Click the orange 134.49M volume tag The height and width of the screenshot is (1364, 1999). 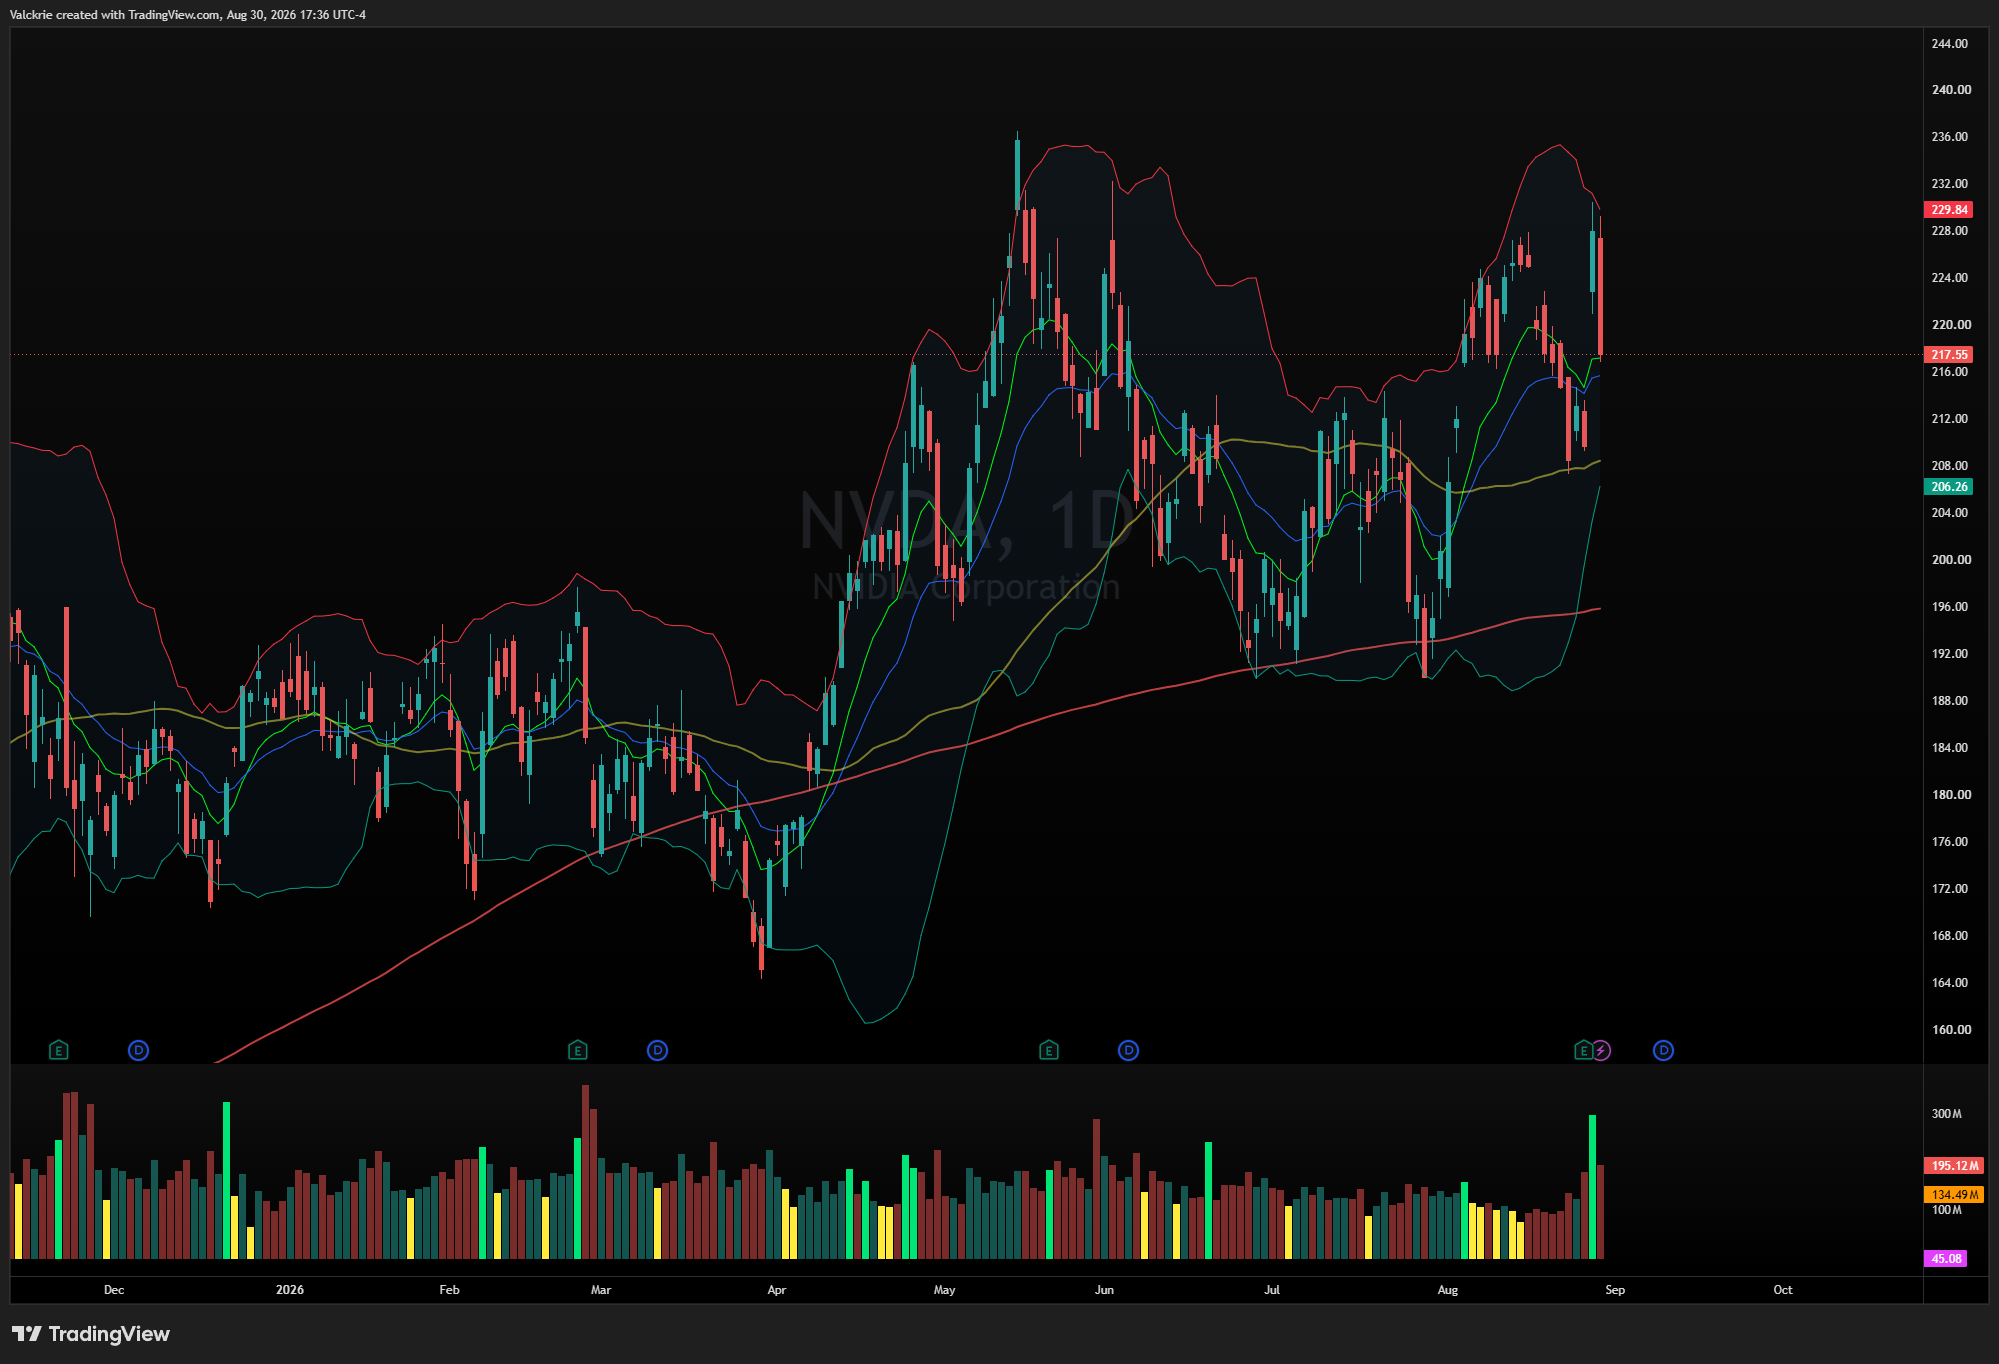coord(1954,1195)
